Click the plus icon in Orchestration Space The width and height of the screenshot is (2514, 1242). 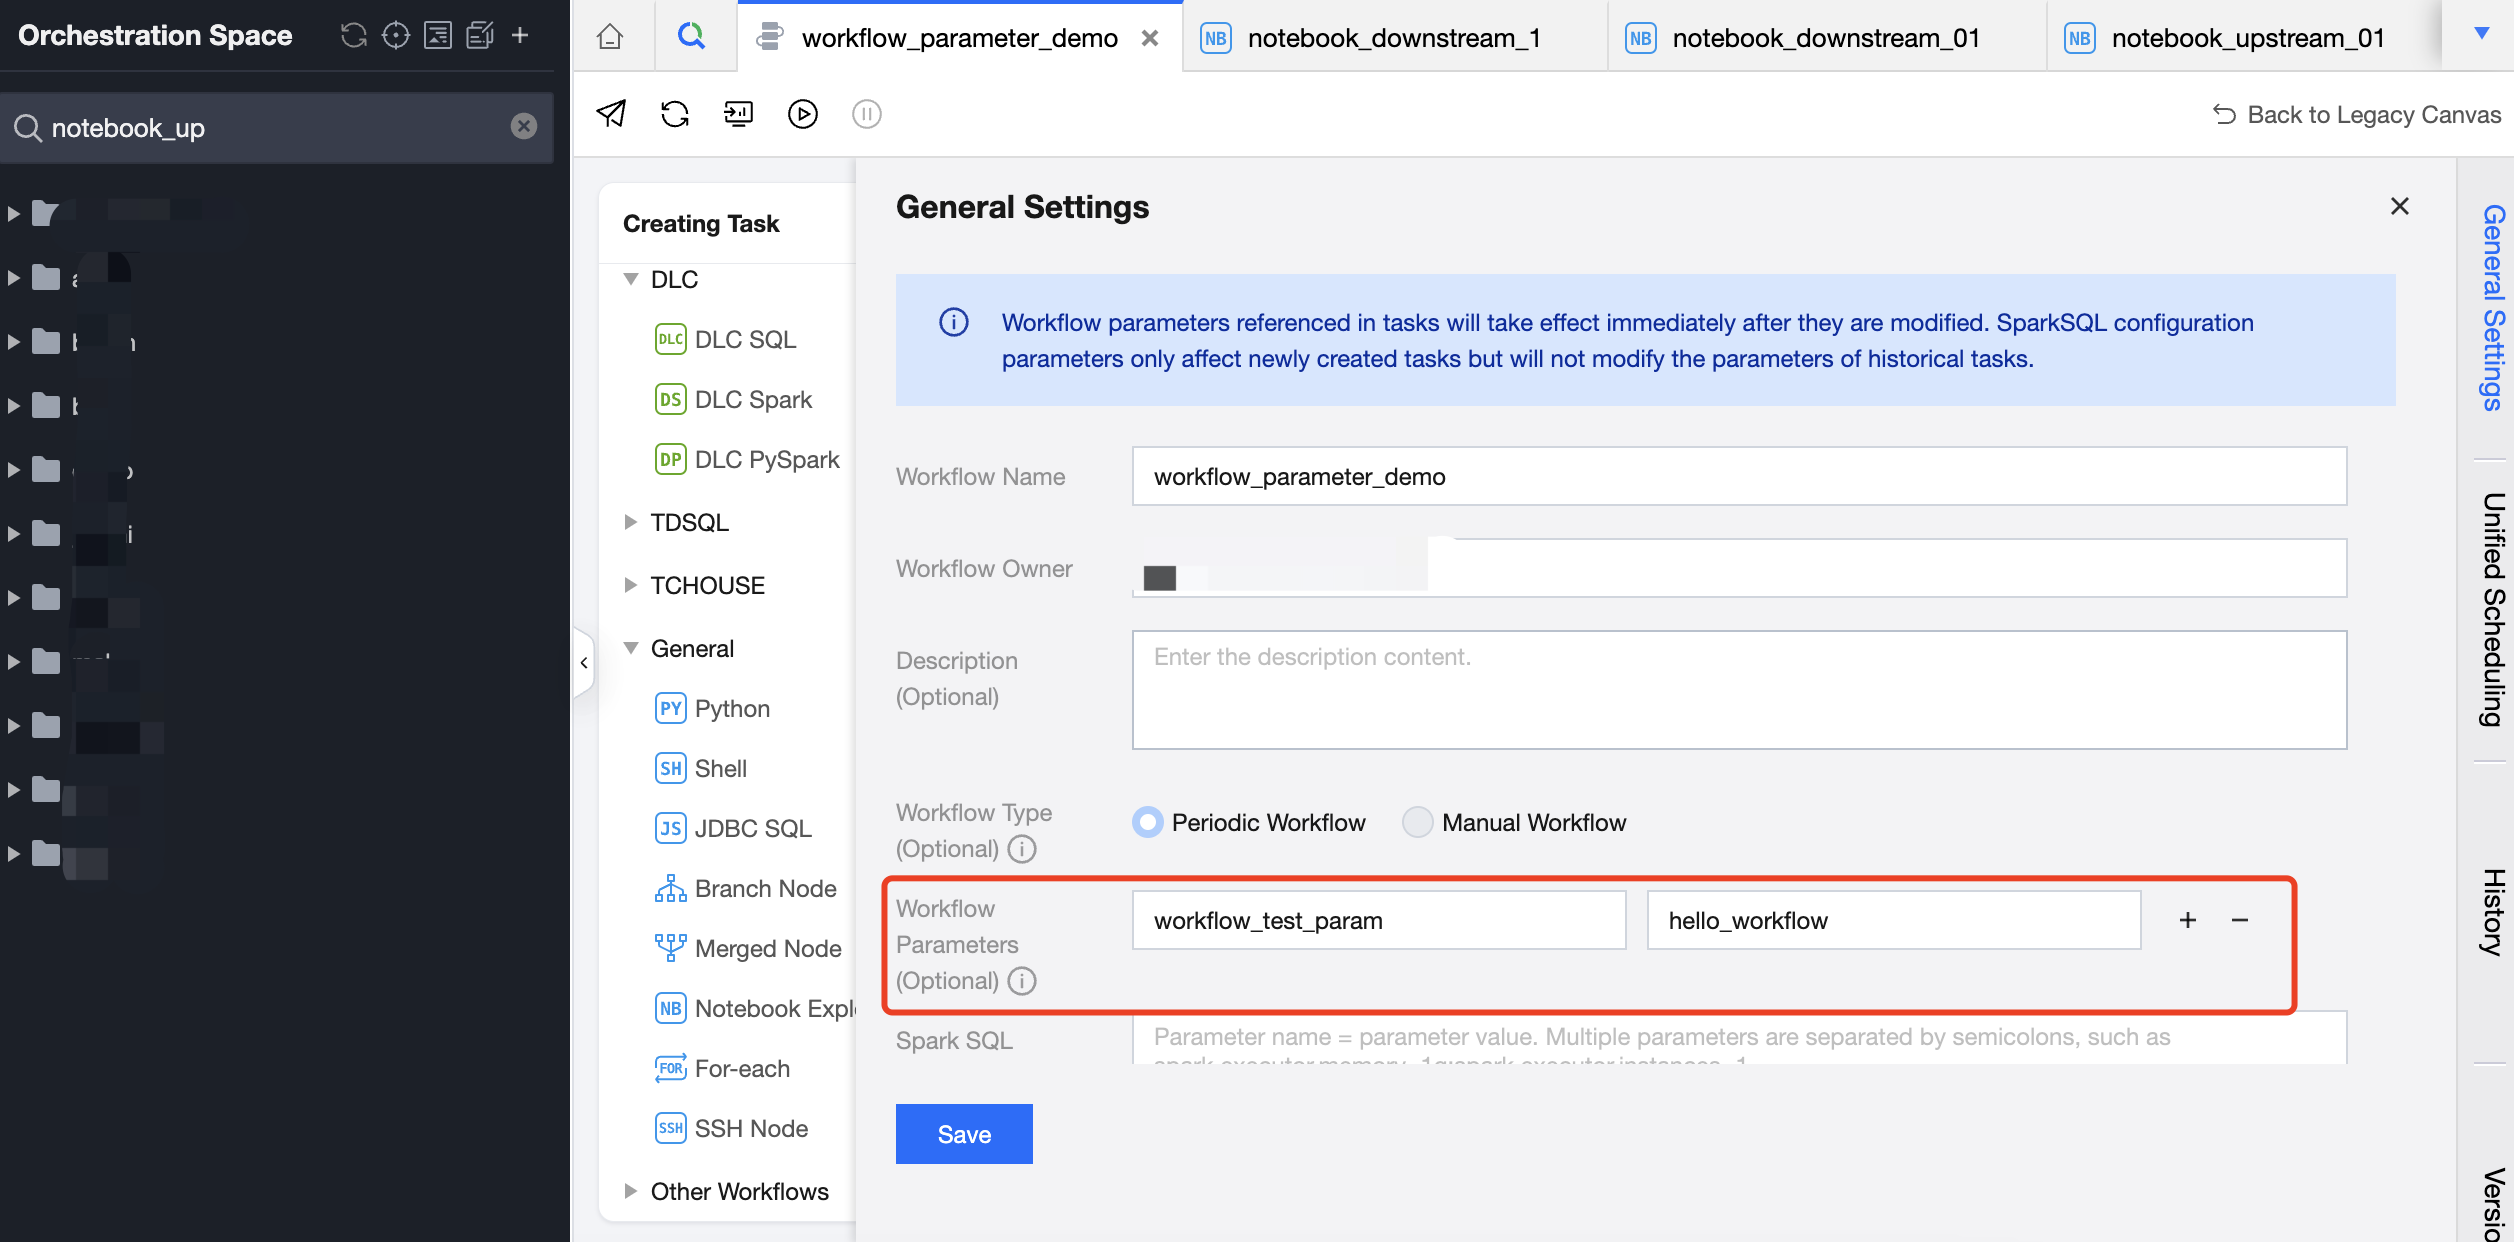(520, 36)
